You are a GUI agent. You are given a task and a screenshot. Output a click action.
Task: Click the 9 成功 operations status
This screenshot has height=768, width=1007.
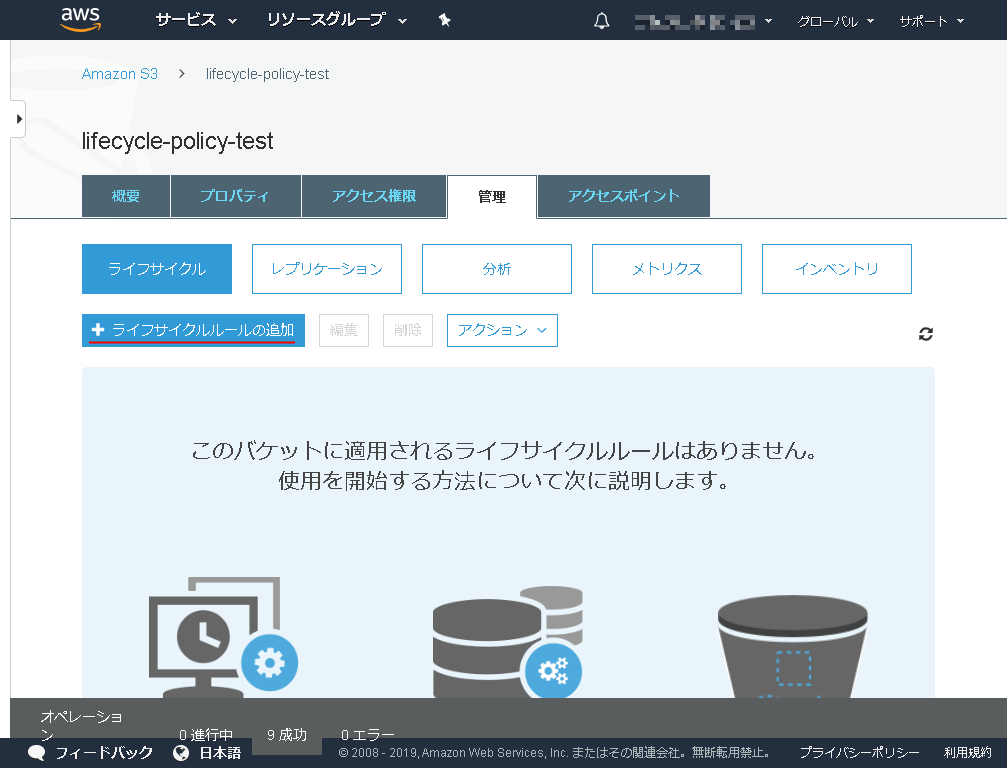coord(287,735)
